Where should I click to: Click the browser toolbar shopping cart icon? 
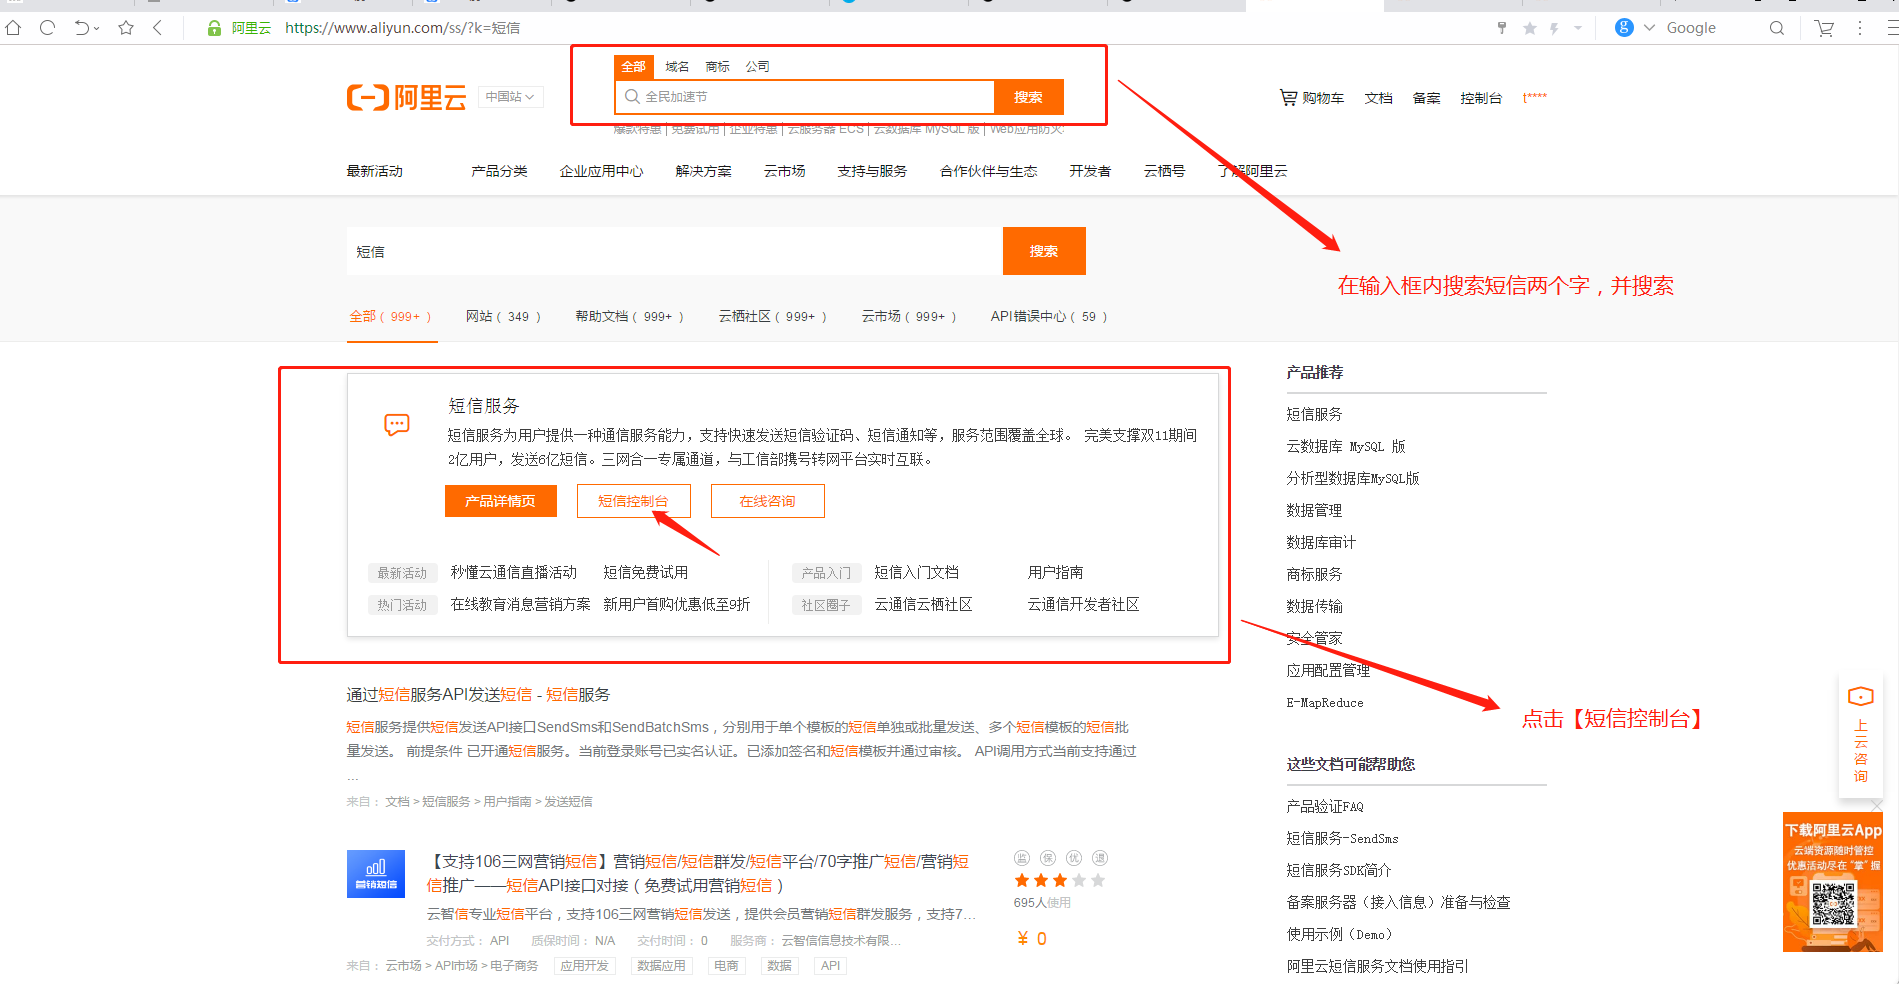(x=1822, y=28)
